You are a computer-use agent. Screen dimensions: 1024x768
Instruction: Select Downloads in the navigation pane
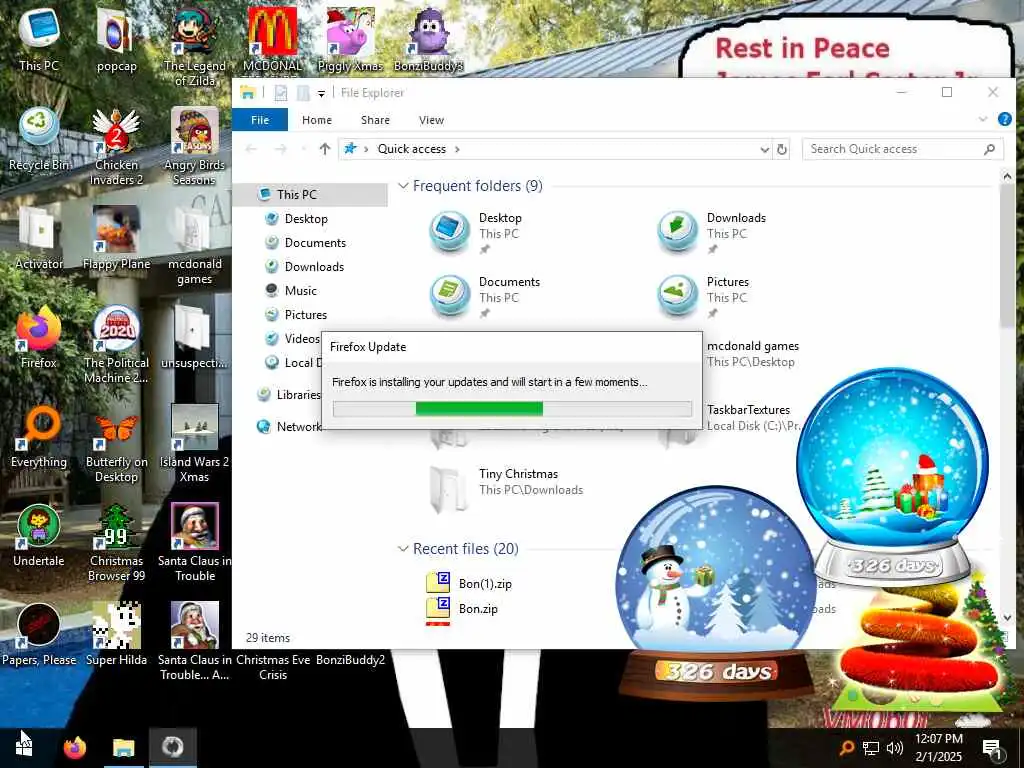click(x=316, y=267)
